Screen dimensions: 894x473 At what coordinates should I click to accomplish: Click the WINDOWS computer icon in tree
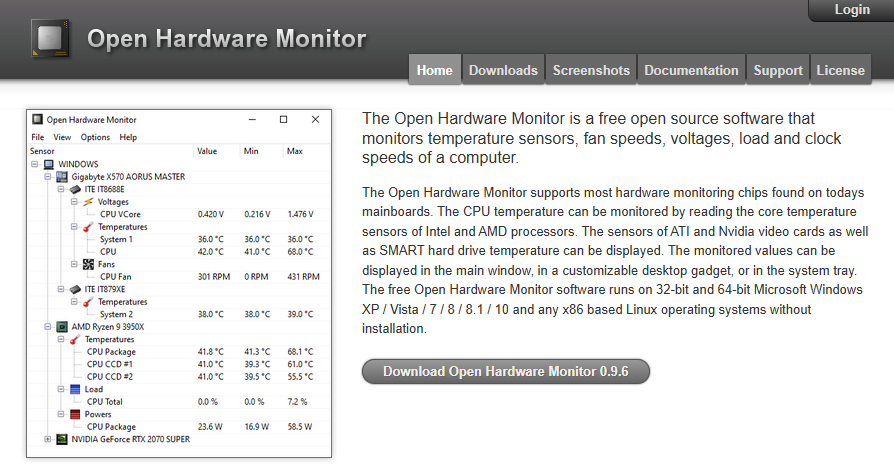(x=49, y=164)
